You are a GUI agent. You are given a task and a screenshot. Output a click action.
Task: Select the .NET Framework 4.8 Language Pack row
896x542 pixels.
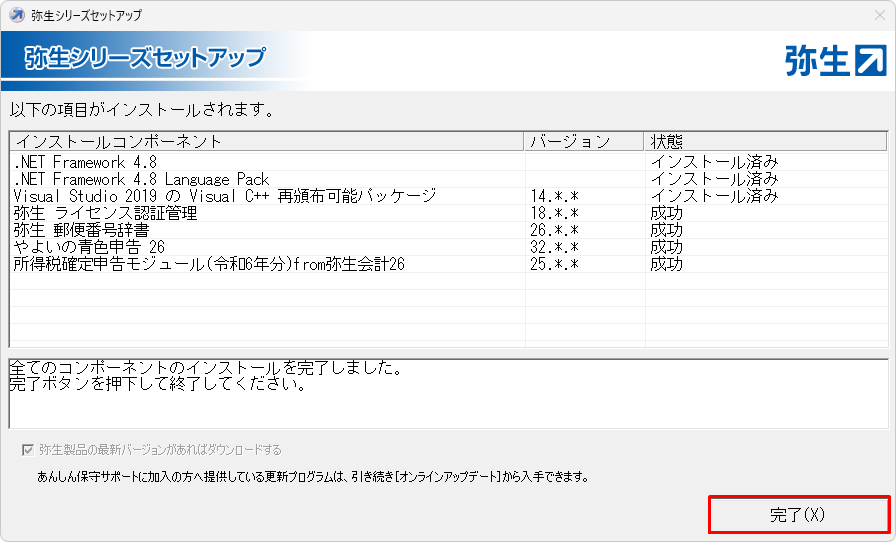point(141,179)
